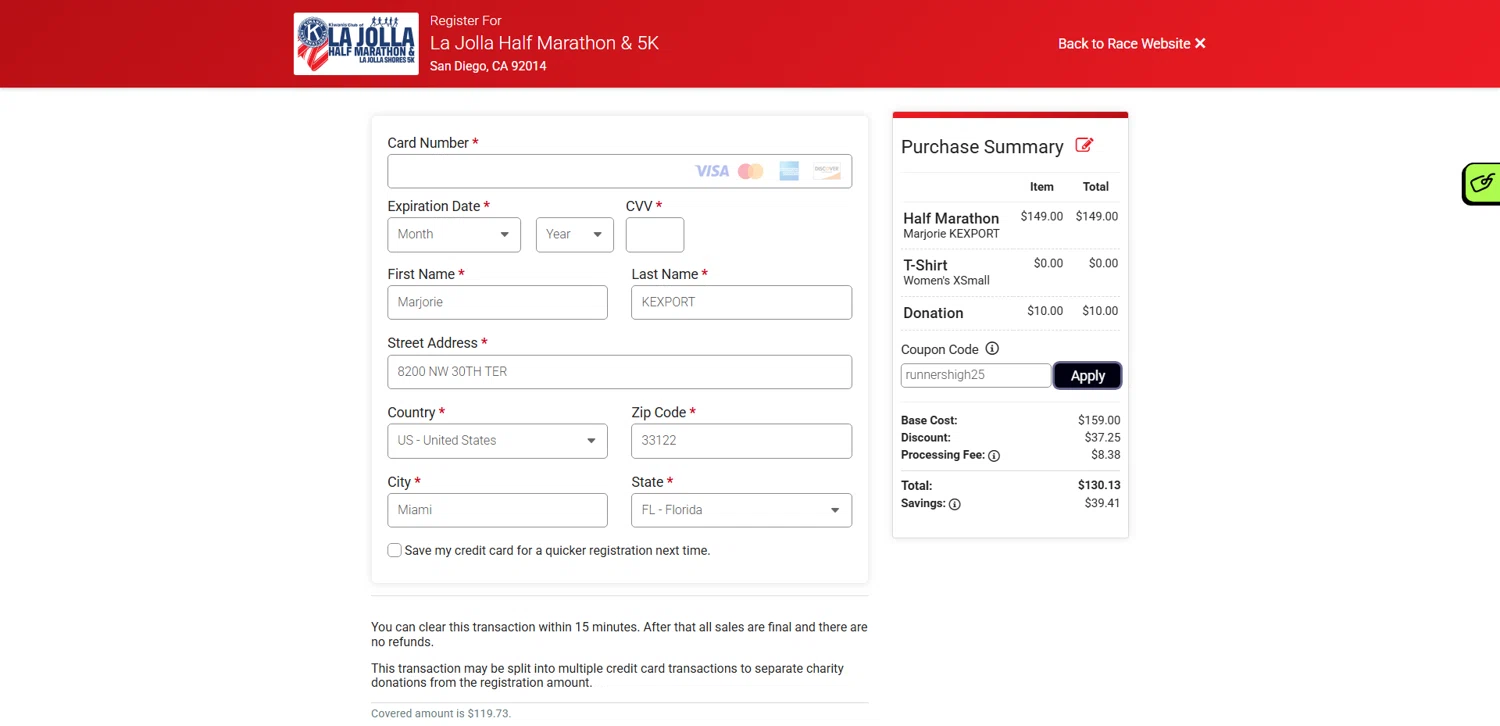Click the Zip Code field
The height and width of the screenshot is (726, 1500).
(x=741, y=441)
